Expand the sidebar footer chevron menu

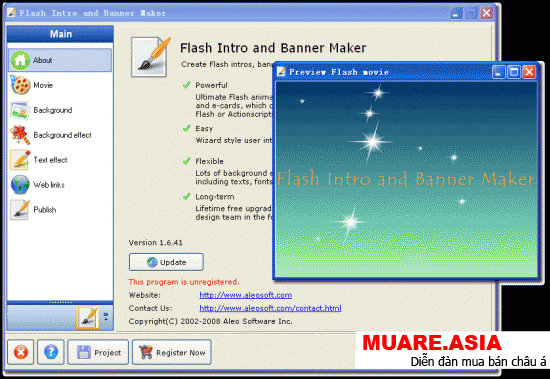click(x=106, y=317)
